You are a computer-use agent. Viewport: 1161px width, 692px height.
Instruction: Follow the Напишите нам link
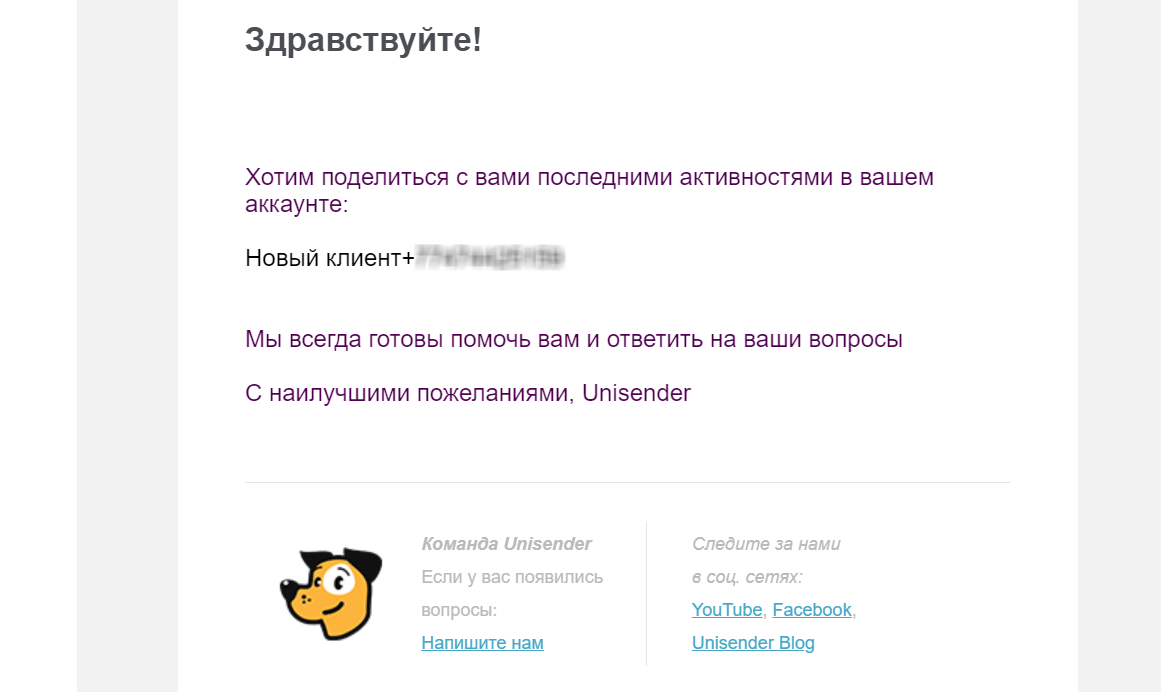(482, 642)
